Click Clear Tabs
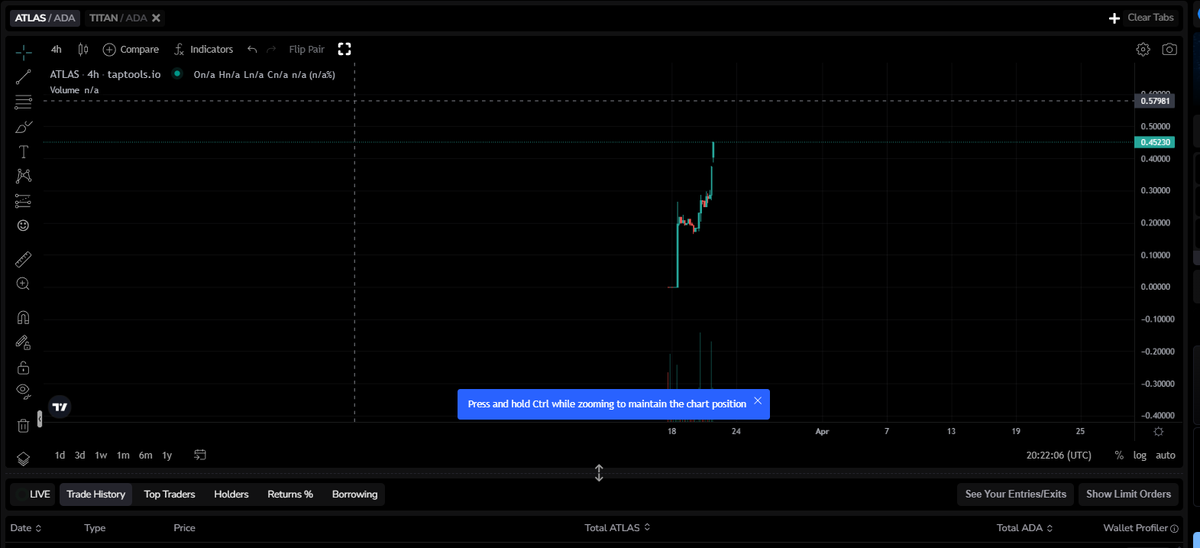The width and height of the screenshot is (1200, 548). coord(1150,17)
